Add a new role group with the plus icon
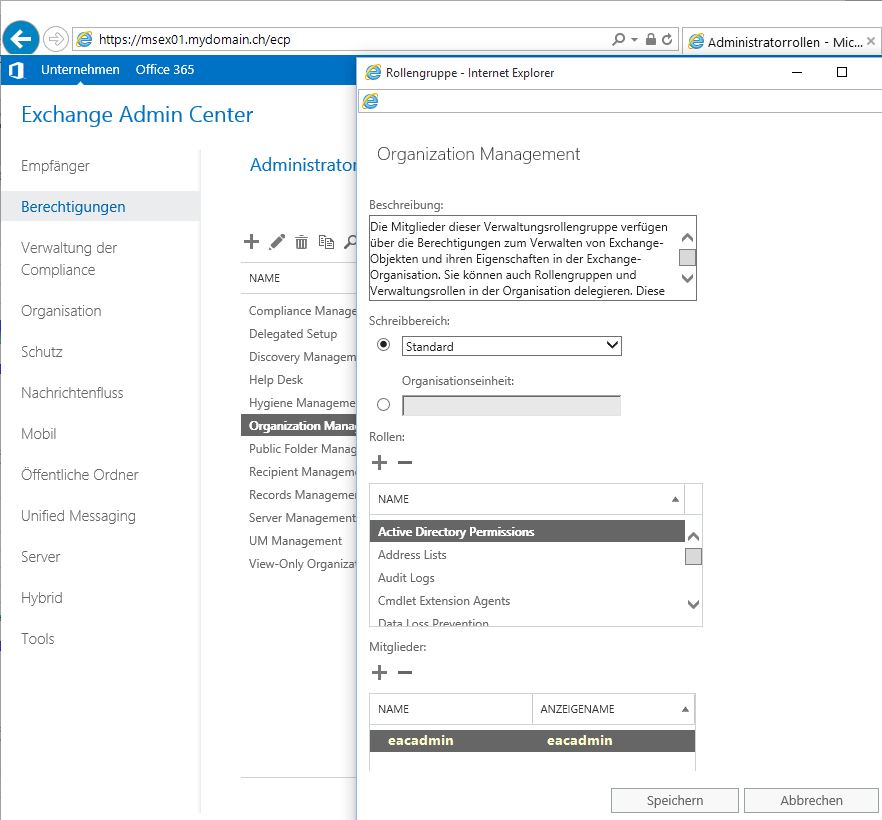Screen dimensions: 882x820 point(251,242)
